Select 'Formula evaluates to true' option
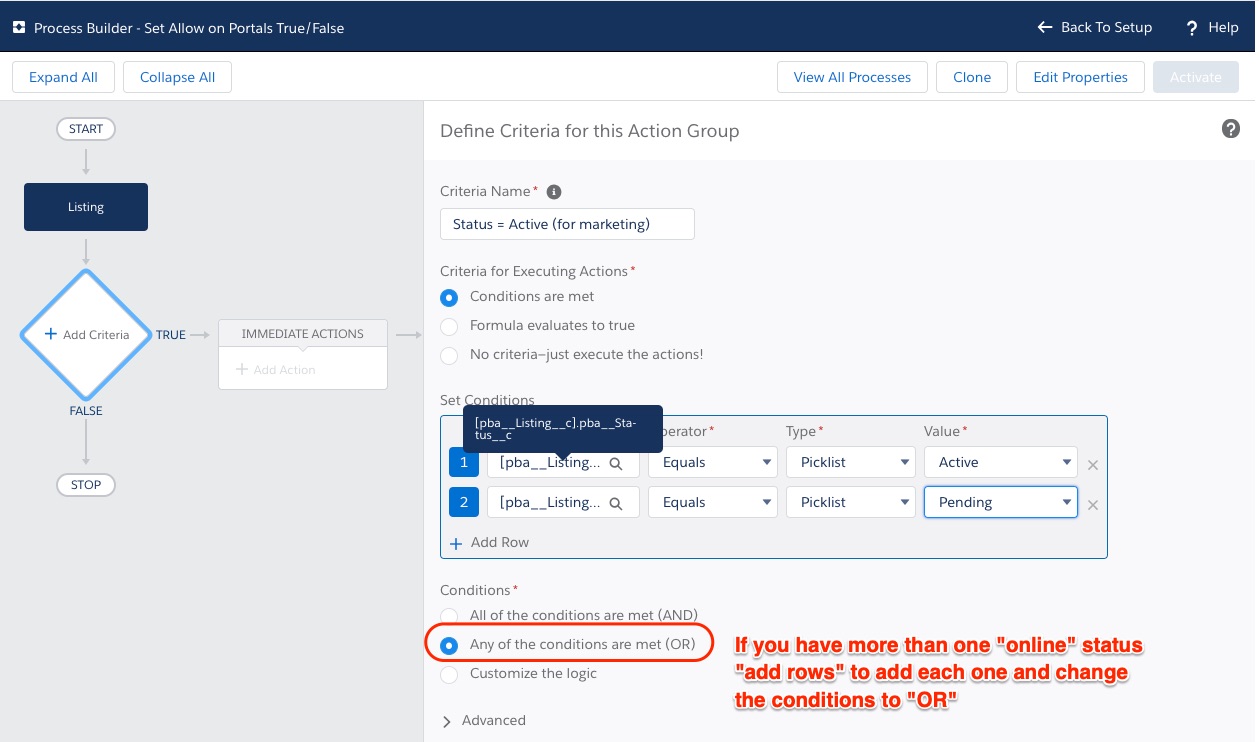 click(450, 326)
